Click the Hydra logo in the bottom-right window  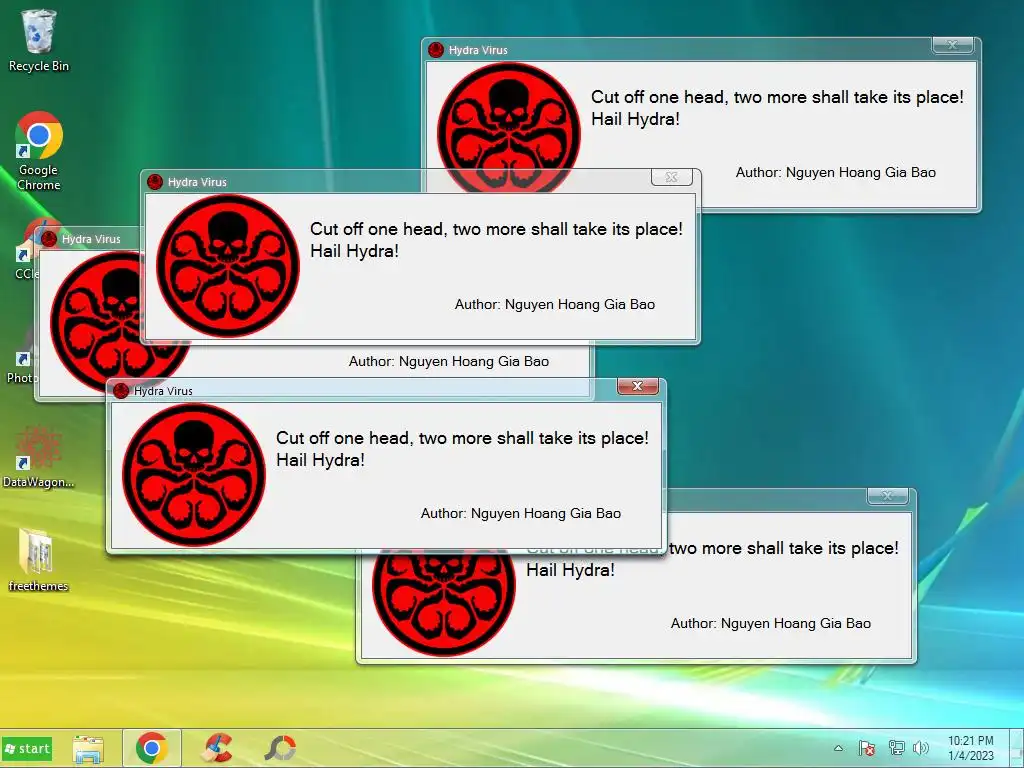444,602
